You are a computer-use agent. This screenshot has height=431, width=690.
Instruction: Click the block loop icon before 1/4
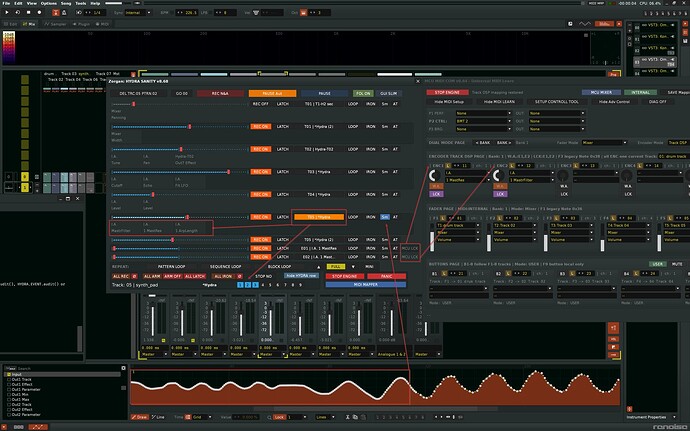(79, 13)
